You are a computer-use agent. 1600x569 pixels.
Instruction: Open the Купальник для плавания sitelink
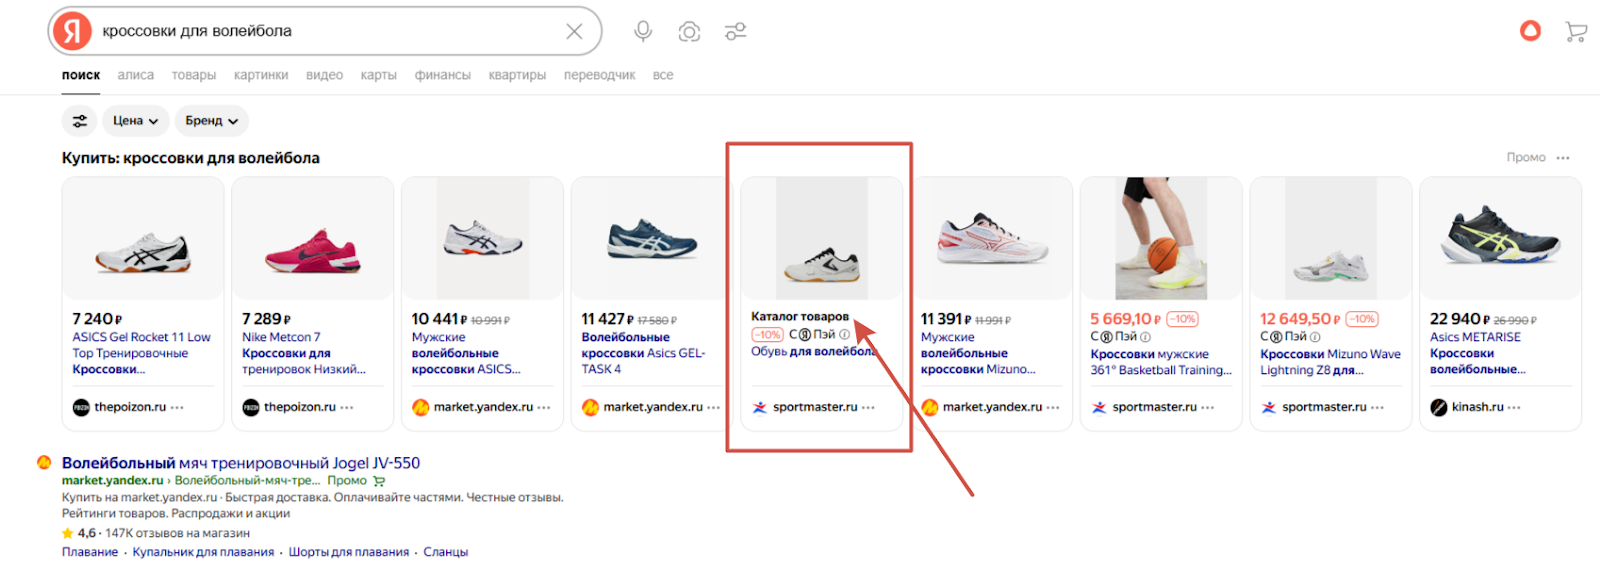coord(203,552)
